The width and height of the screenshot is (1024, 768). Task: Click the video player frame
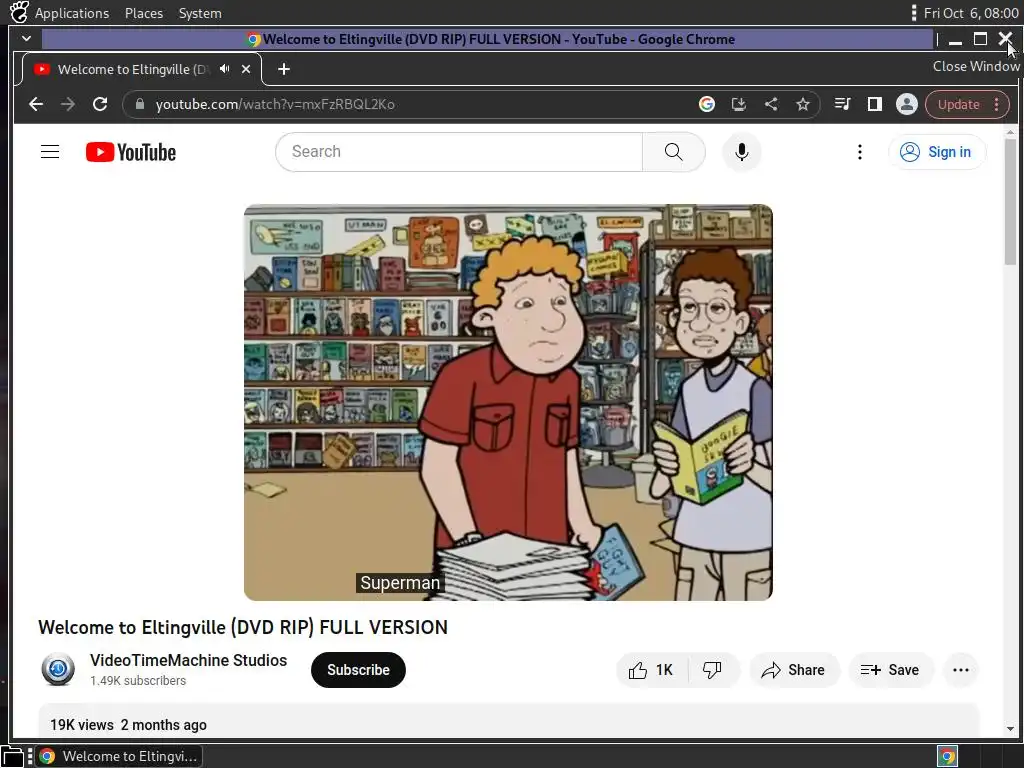(508, 402)
